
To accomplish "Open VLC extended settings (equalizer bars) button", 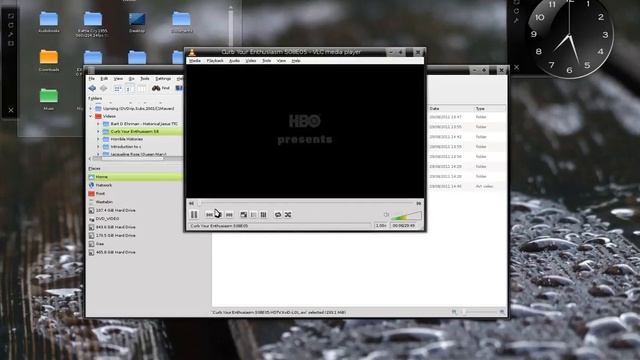I will (x=263, y=215).
